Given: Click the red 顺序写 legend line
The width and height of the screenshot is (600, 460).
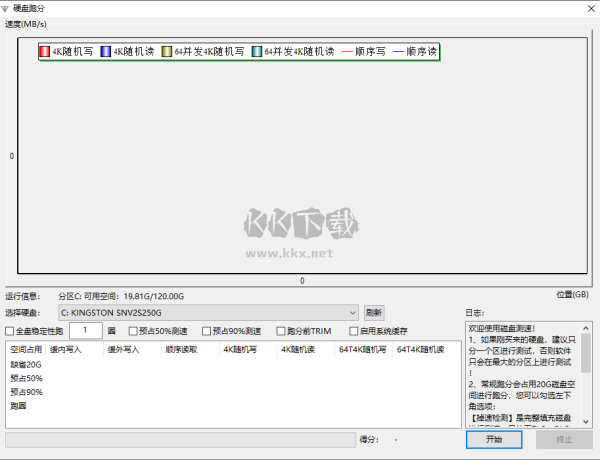Looking at the screenshot, I should point(347,52).
